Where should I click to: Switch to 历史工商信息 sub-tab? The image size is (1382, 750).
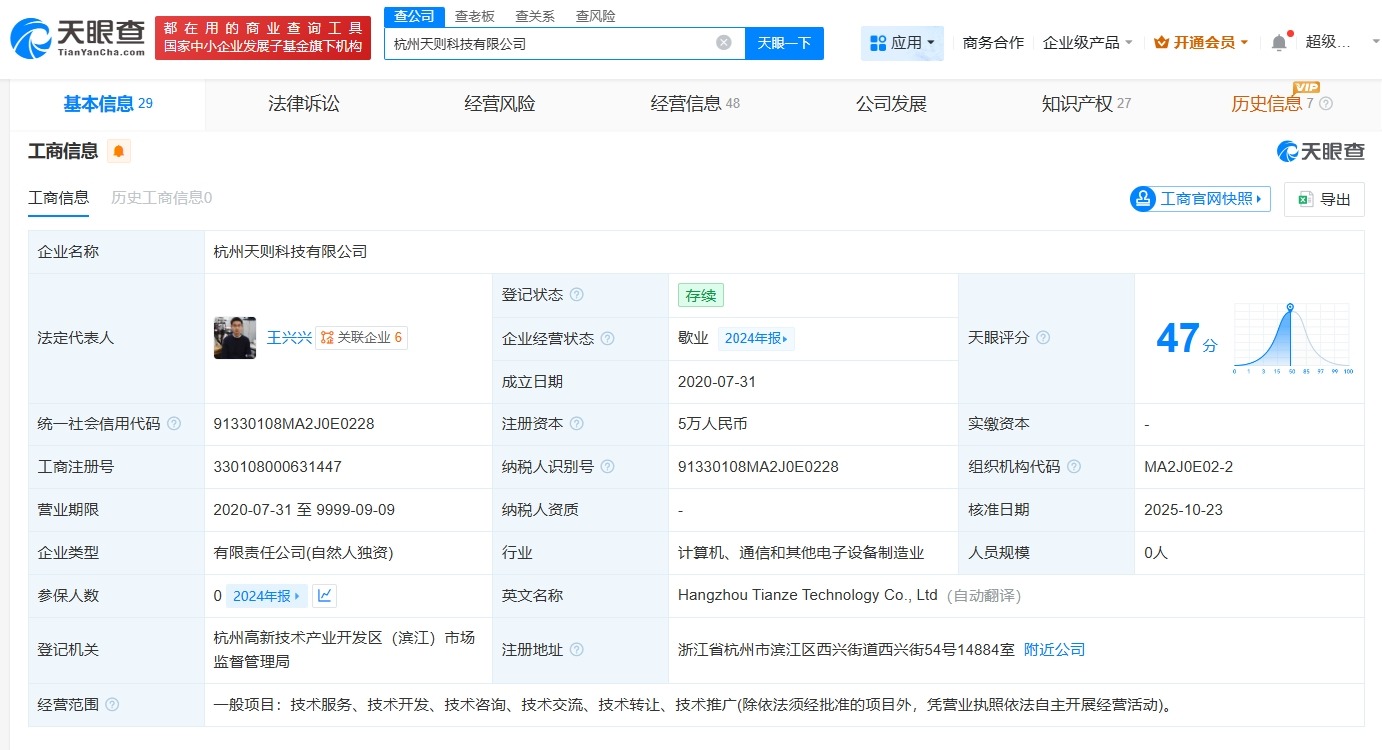tap(162, 197)
